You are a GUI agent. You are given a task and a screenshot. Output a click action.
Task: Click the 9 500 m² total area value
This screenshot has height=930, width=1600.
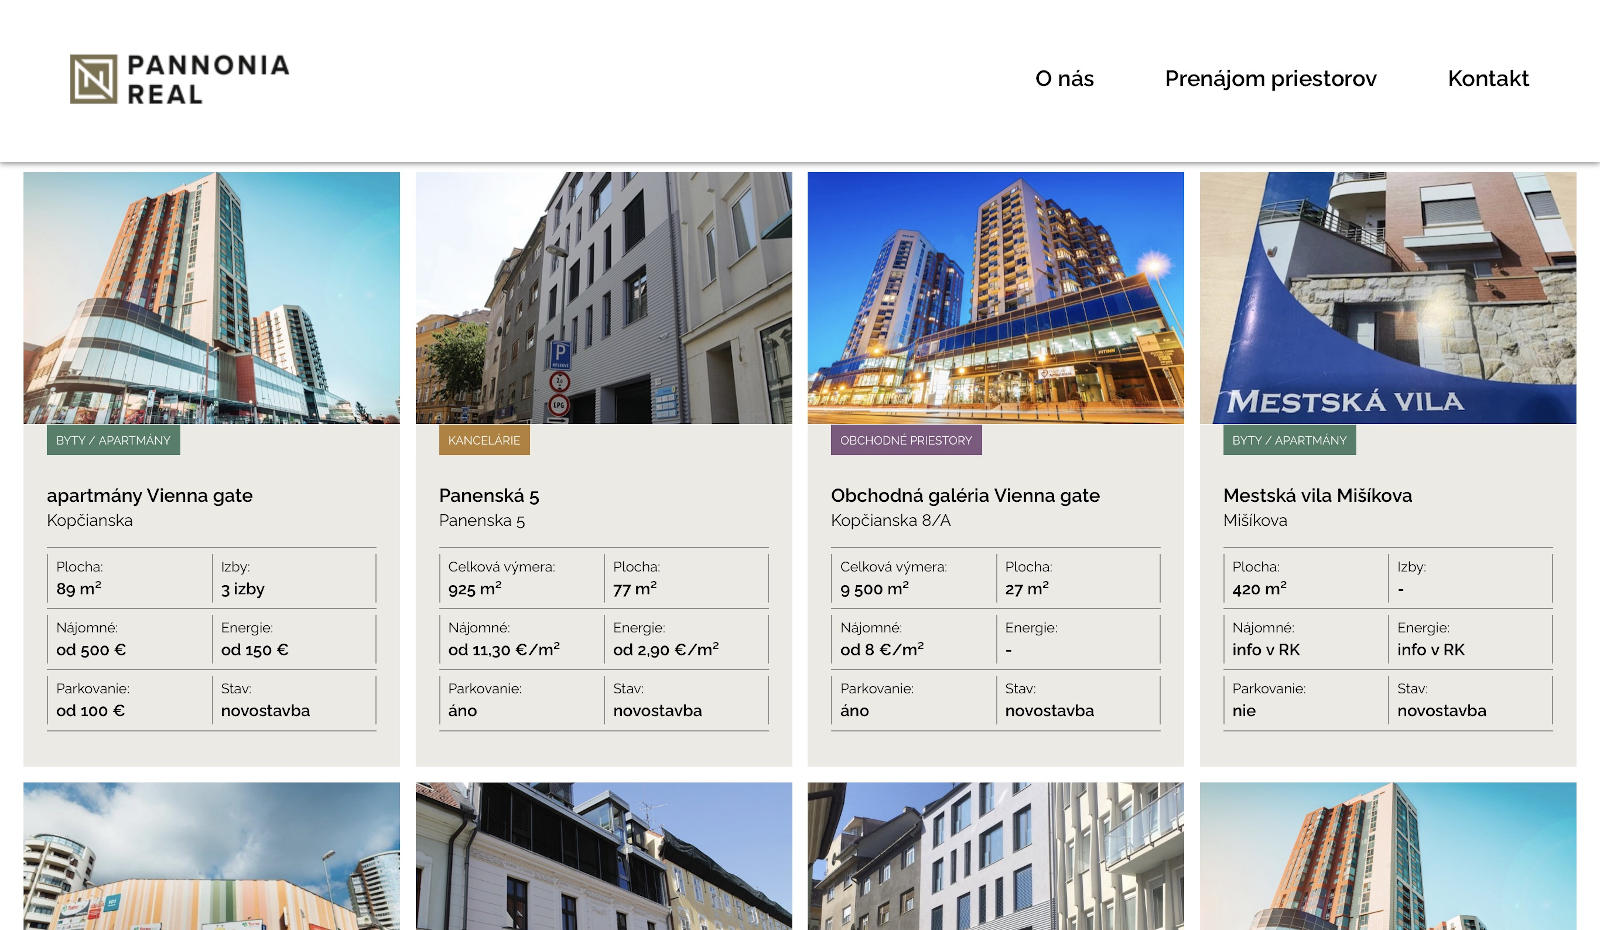(874, 589)
